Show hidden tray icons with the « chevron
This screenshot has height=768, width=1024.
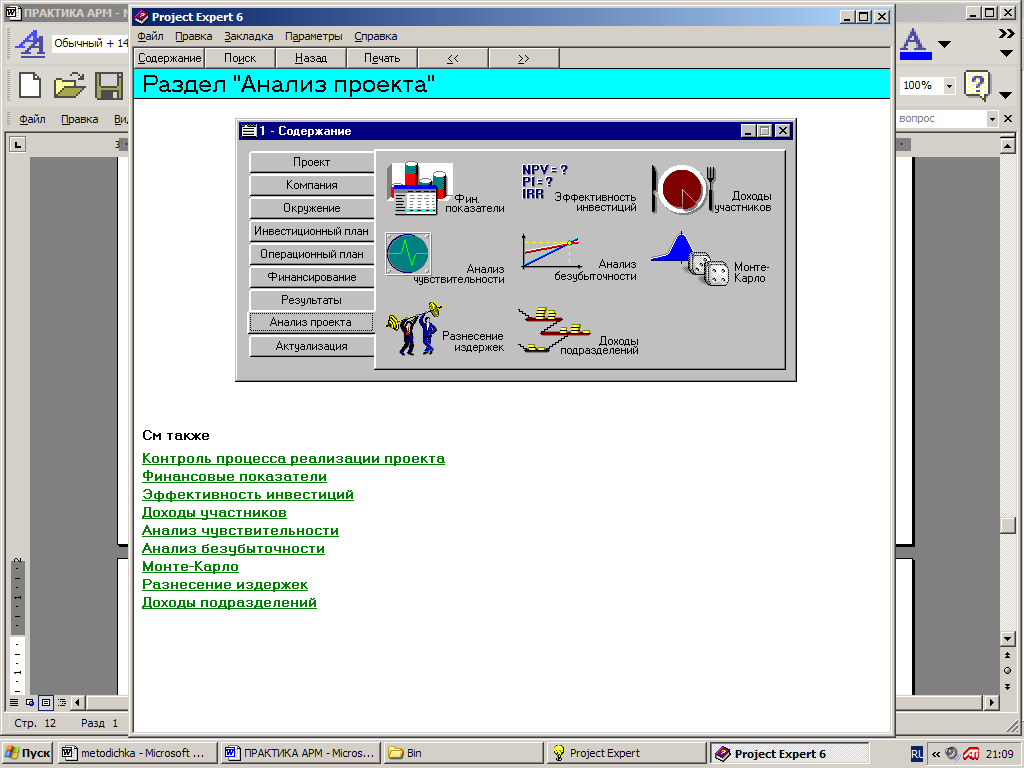pyautogui.click(x=935, y=754)
